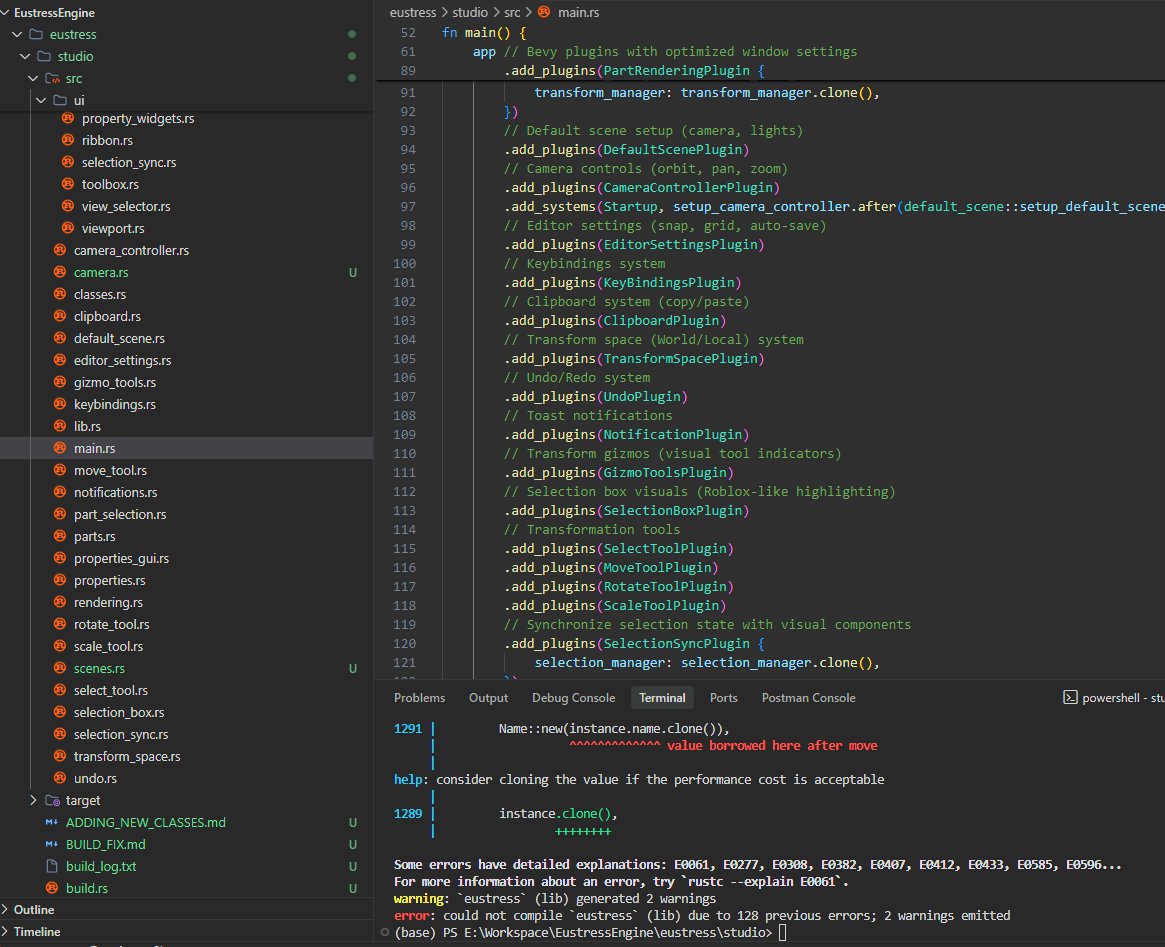Screen dimensions: 1165x947
Task: Collapse the ui folder in the explorer
Action: pyautogui.click(x=41, y=100)
